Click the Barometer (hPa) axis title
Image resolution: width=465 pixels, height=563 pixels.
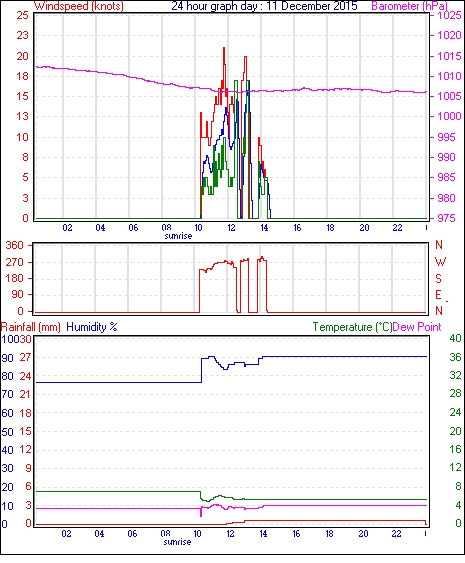409,6
